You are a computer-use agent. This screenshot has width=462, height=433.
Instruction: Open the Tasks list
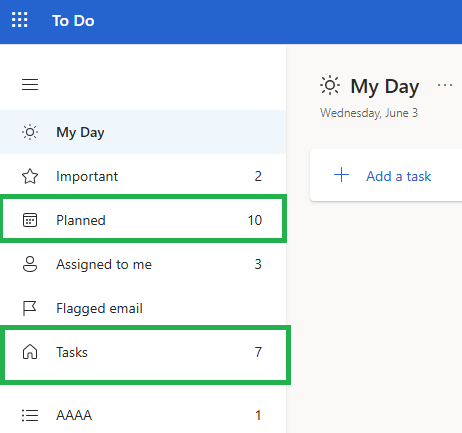click(x=143, y=352)
